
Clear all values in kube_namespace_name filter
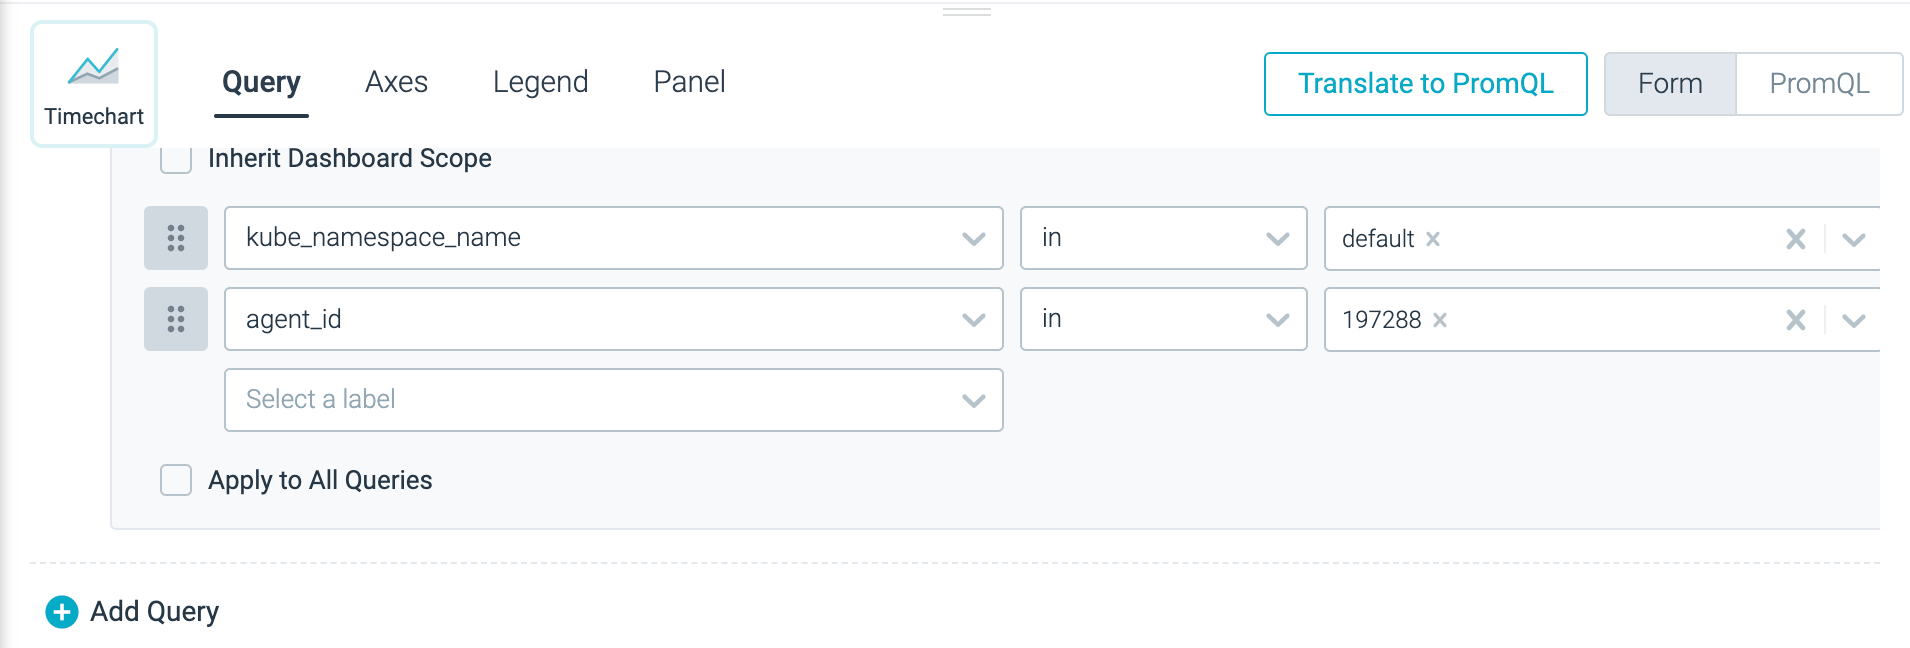coord(1796,239)
